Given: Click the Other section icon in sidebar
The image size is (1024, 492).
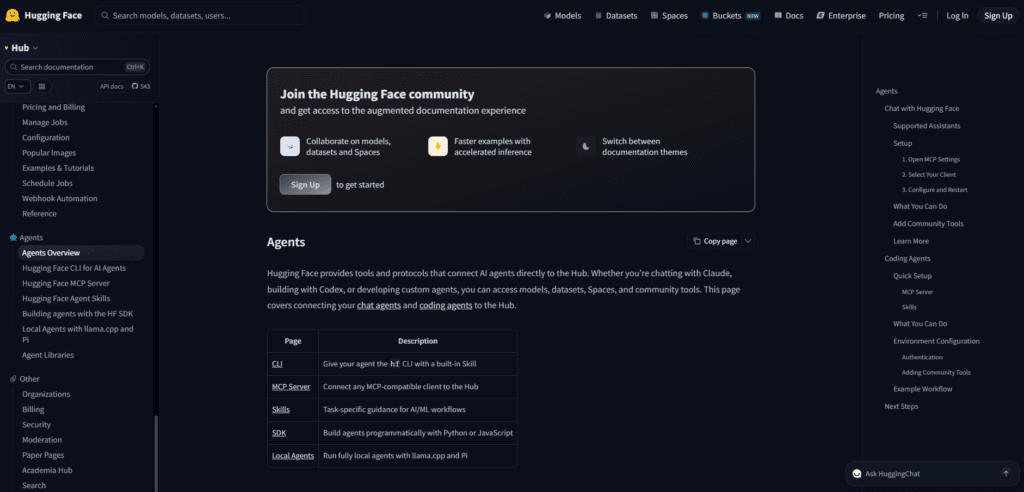Looking at the screenshot, I should tap(13, 379).
